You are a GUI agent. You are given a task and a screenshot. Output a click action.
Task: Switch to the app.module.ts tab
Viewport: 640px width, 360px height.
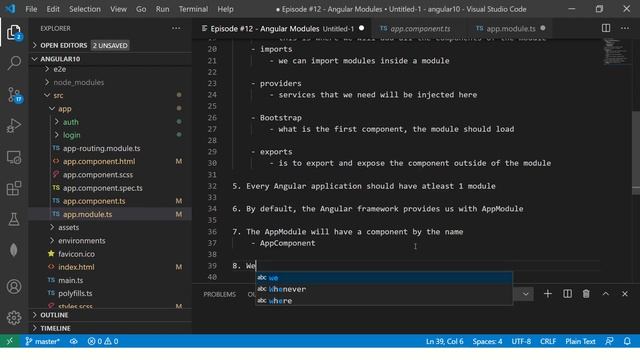click(x=510, y=29)
